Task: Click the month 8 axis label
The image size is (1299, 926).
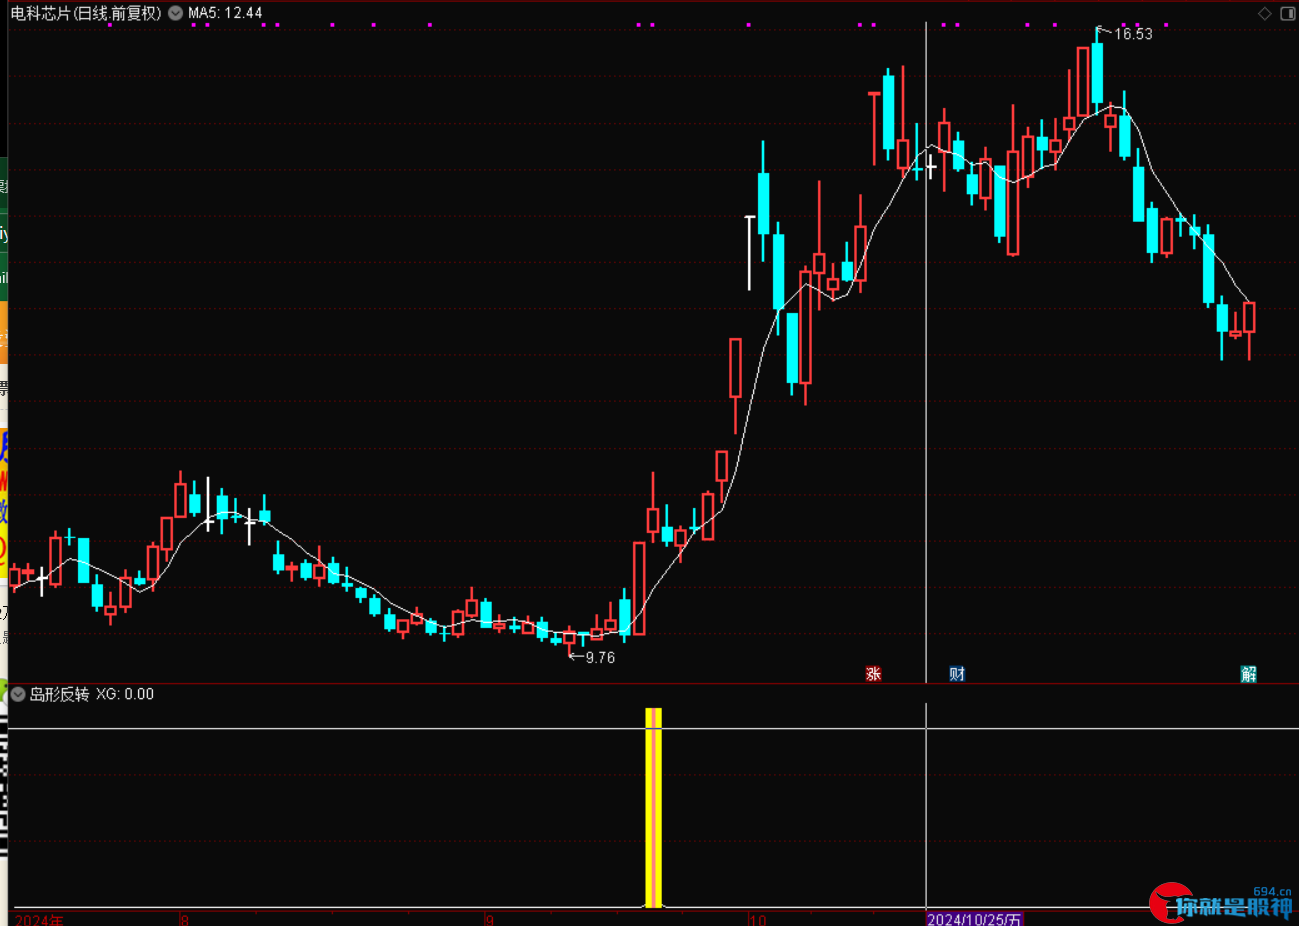Action: [x=185, y=919]
